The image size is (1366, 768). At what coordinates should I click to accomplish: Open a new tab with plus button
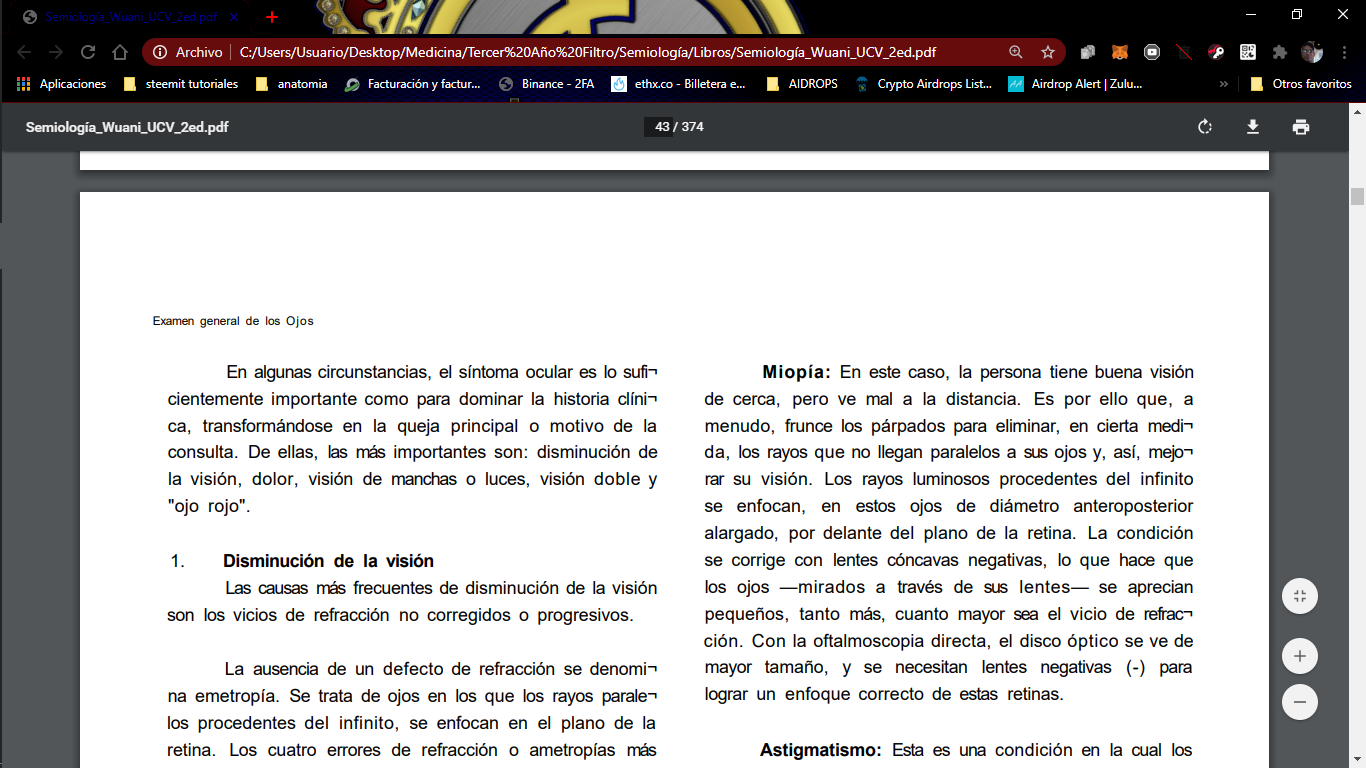pos(271,17)
